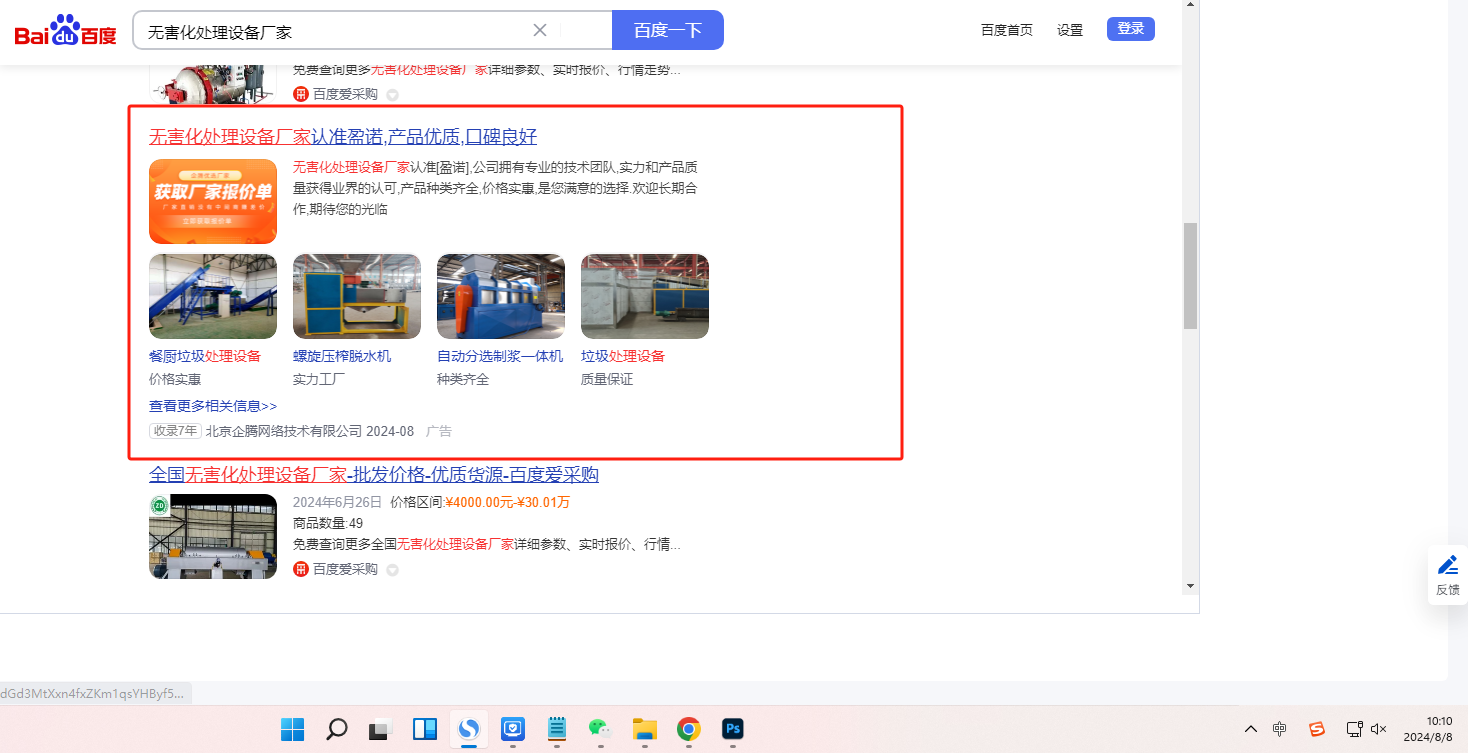1468x753 pixels.
Task: Click the 自动分选制浆一体机 product photo
Action: coord(501,296)
